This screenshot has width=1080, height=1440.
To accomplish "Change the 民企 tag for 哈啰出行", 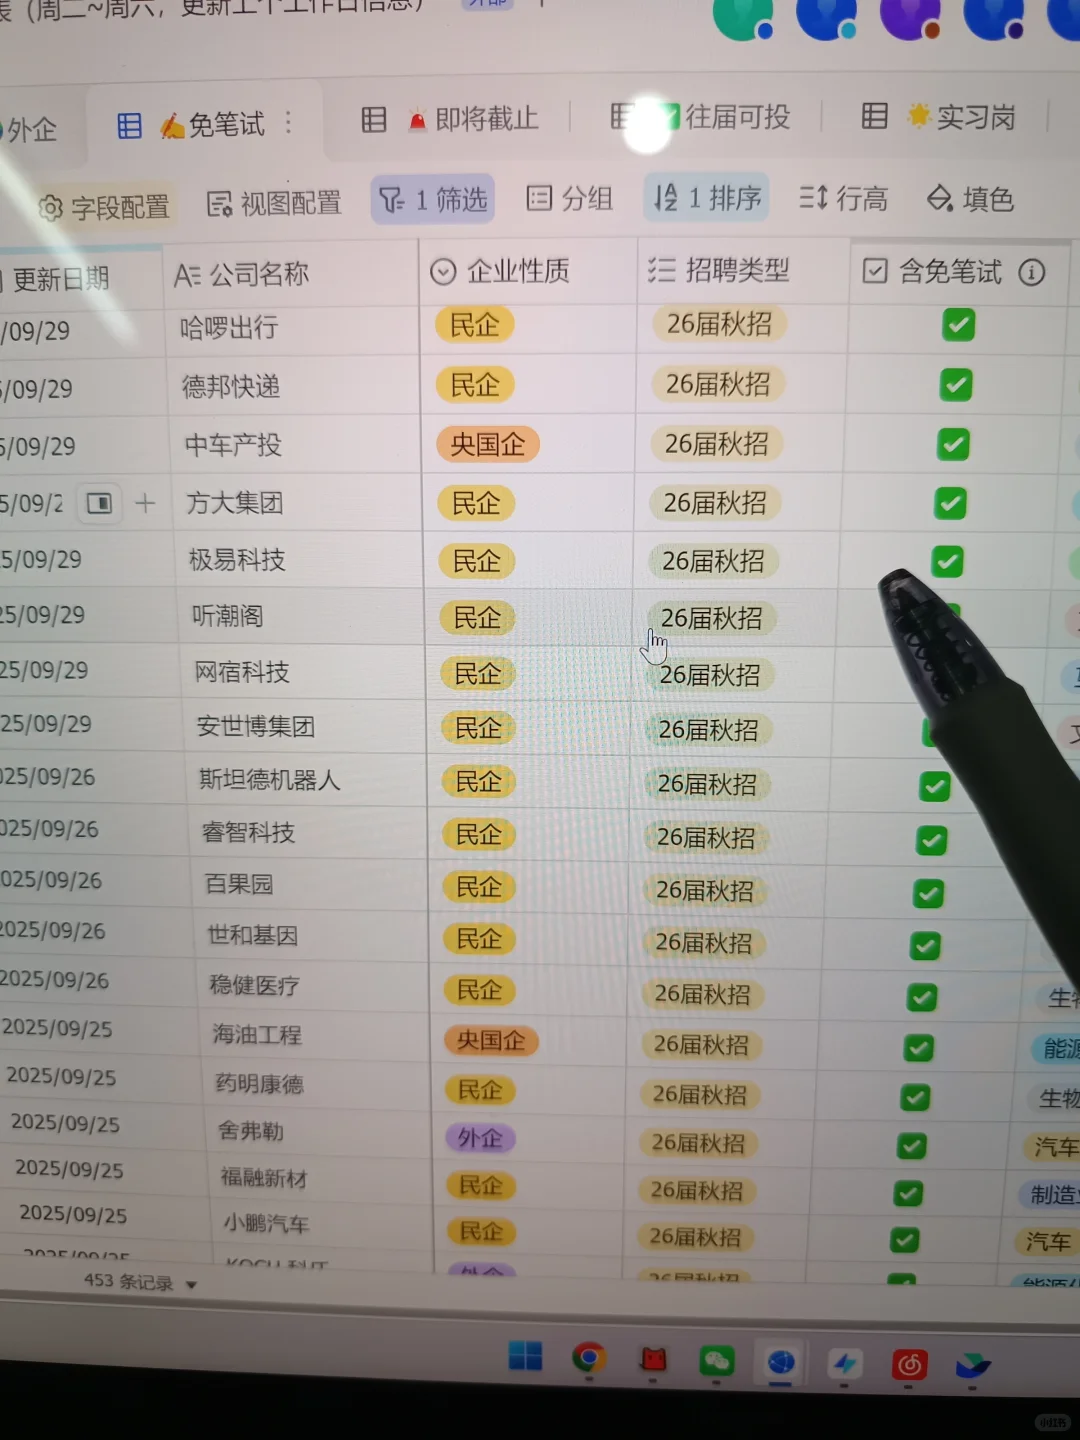I will 474,325.
